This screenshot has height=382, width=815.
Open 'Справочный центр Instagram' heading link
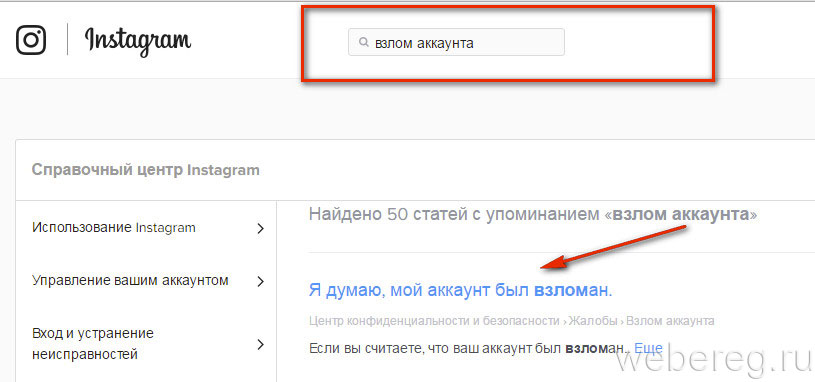pos(146,170)
